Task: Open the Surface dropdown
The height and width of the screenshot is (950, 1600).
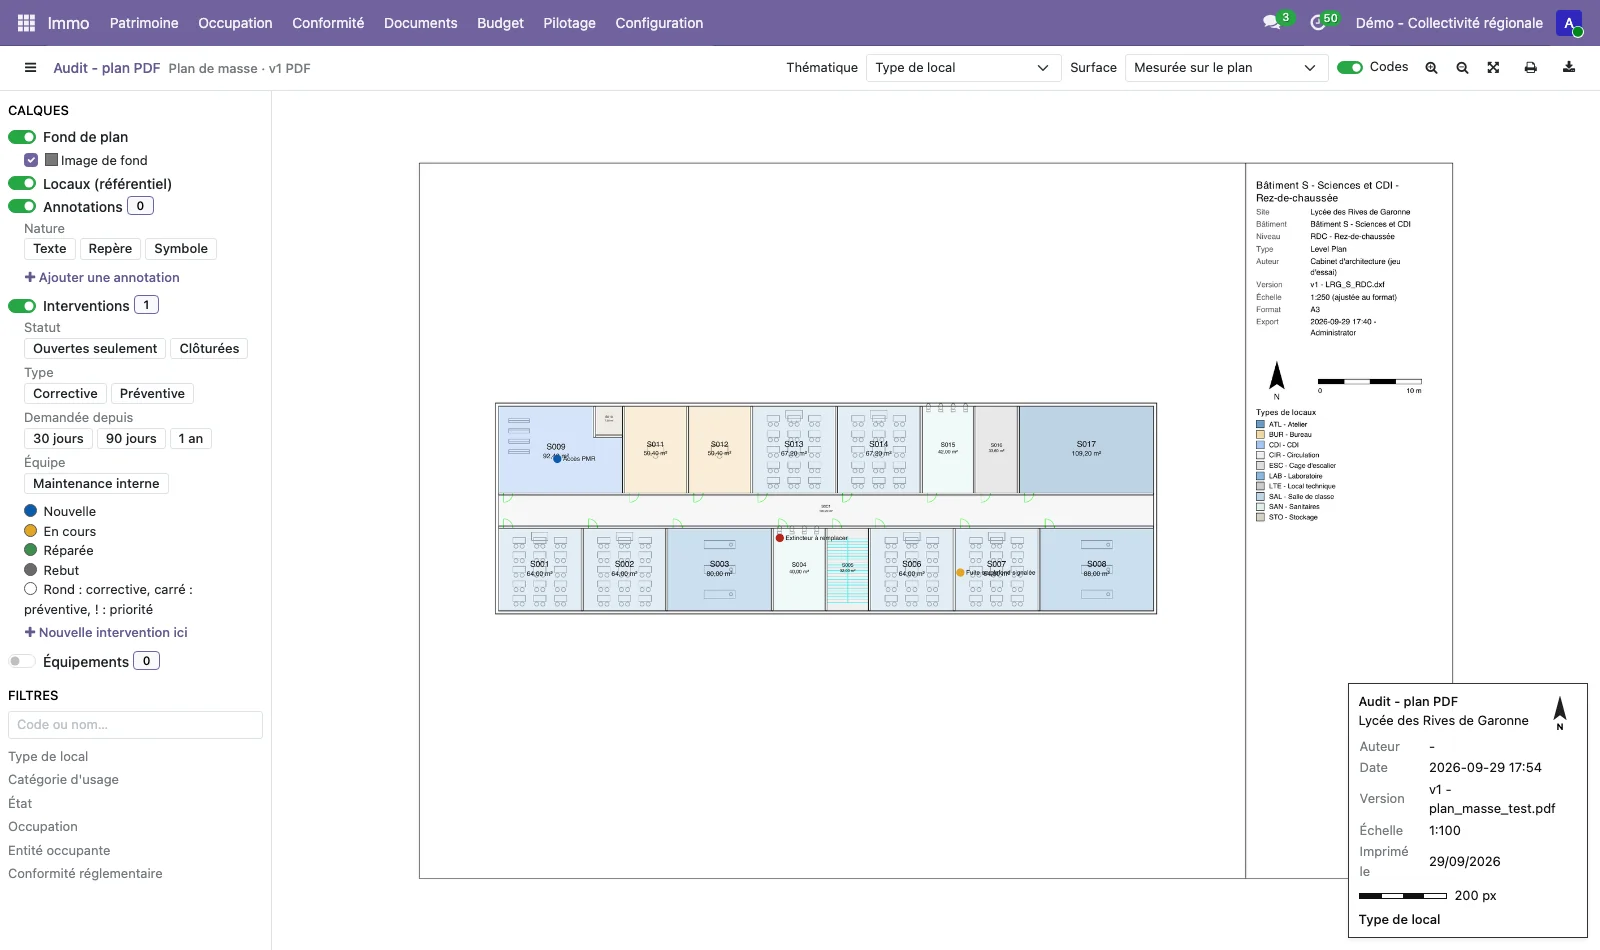Action: [1226, 68]
